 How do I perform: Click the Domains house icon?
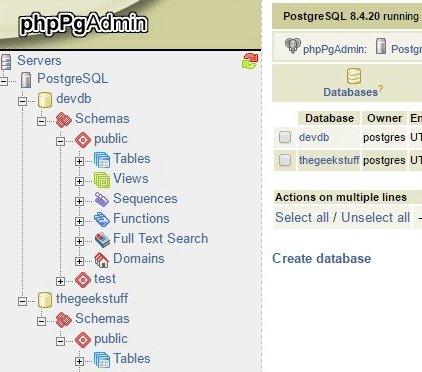(102, 260)
